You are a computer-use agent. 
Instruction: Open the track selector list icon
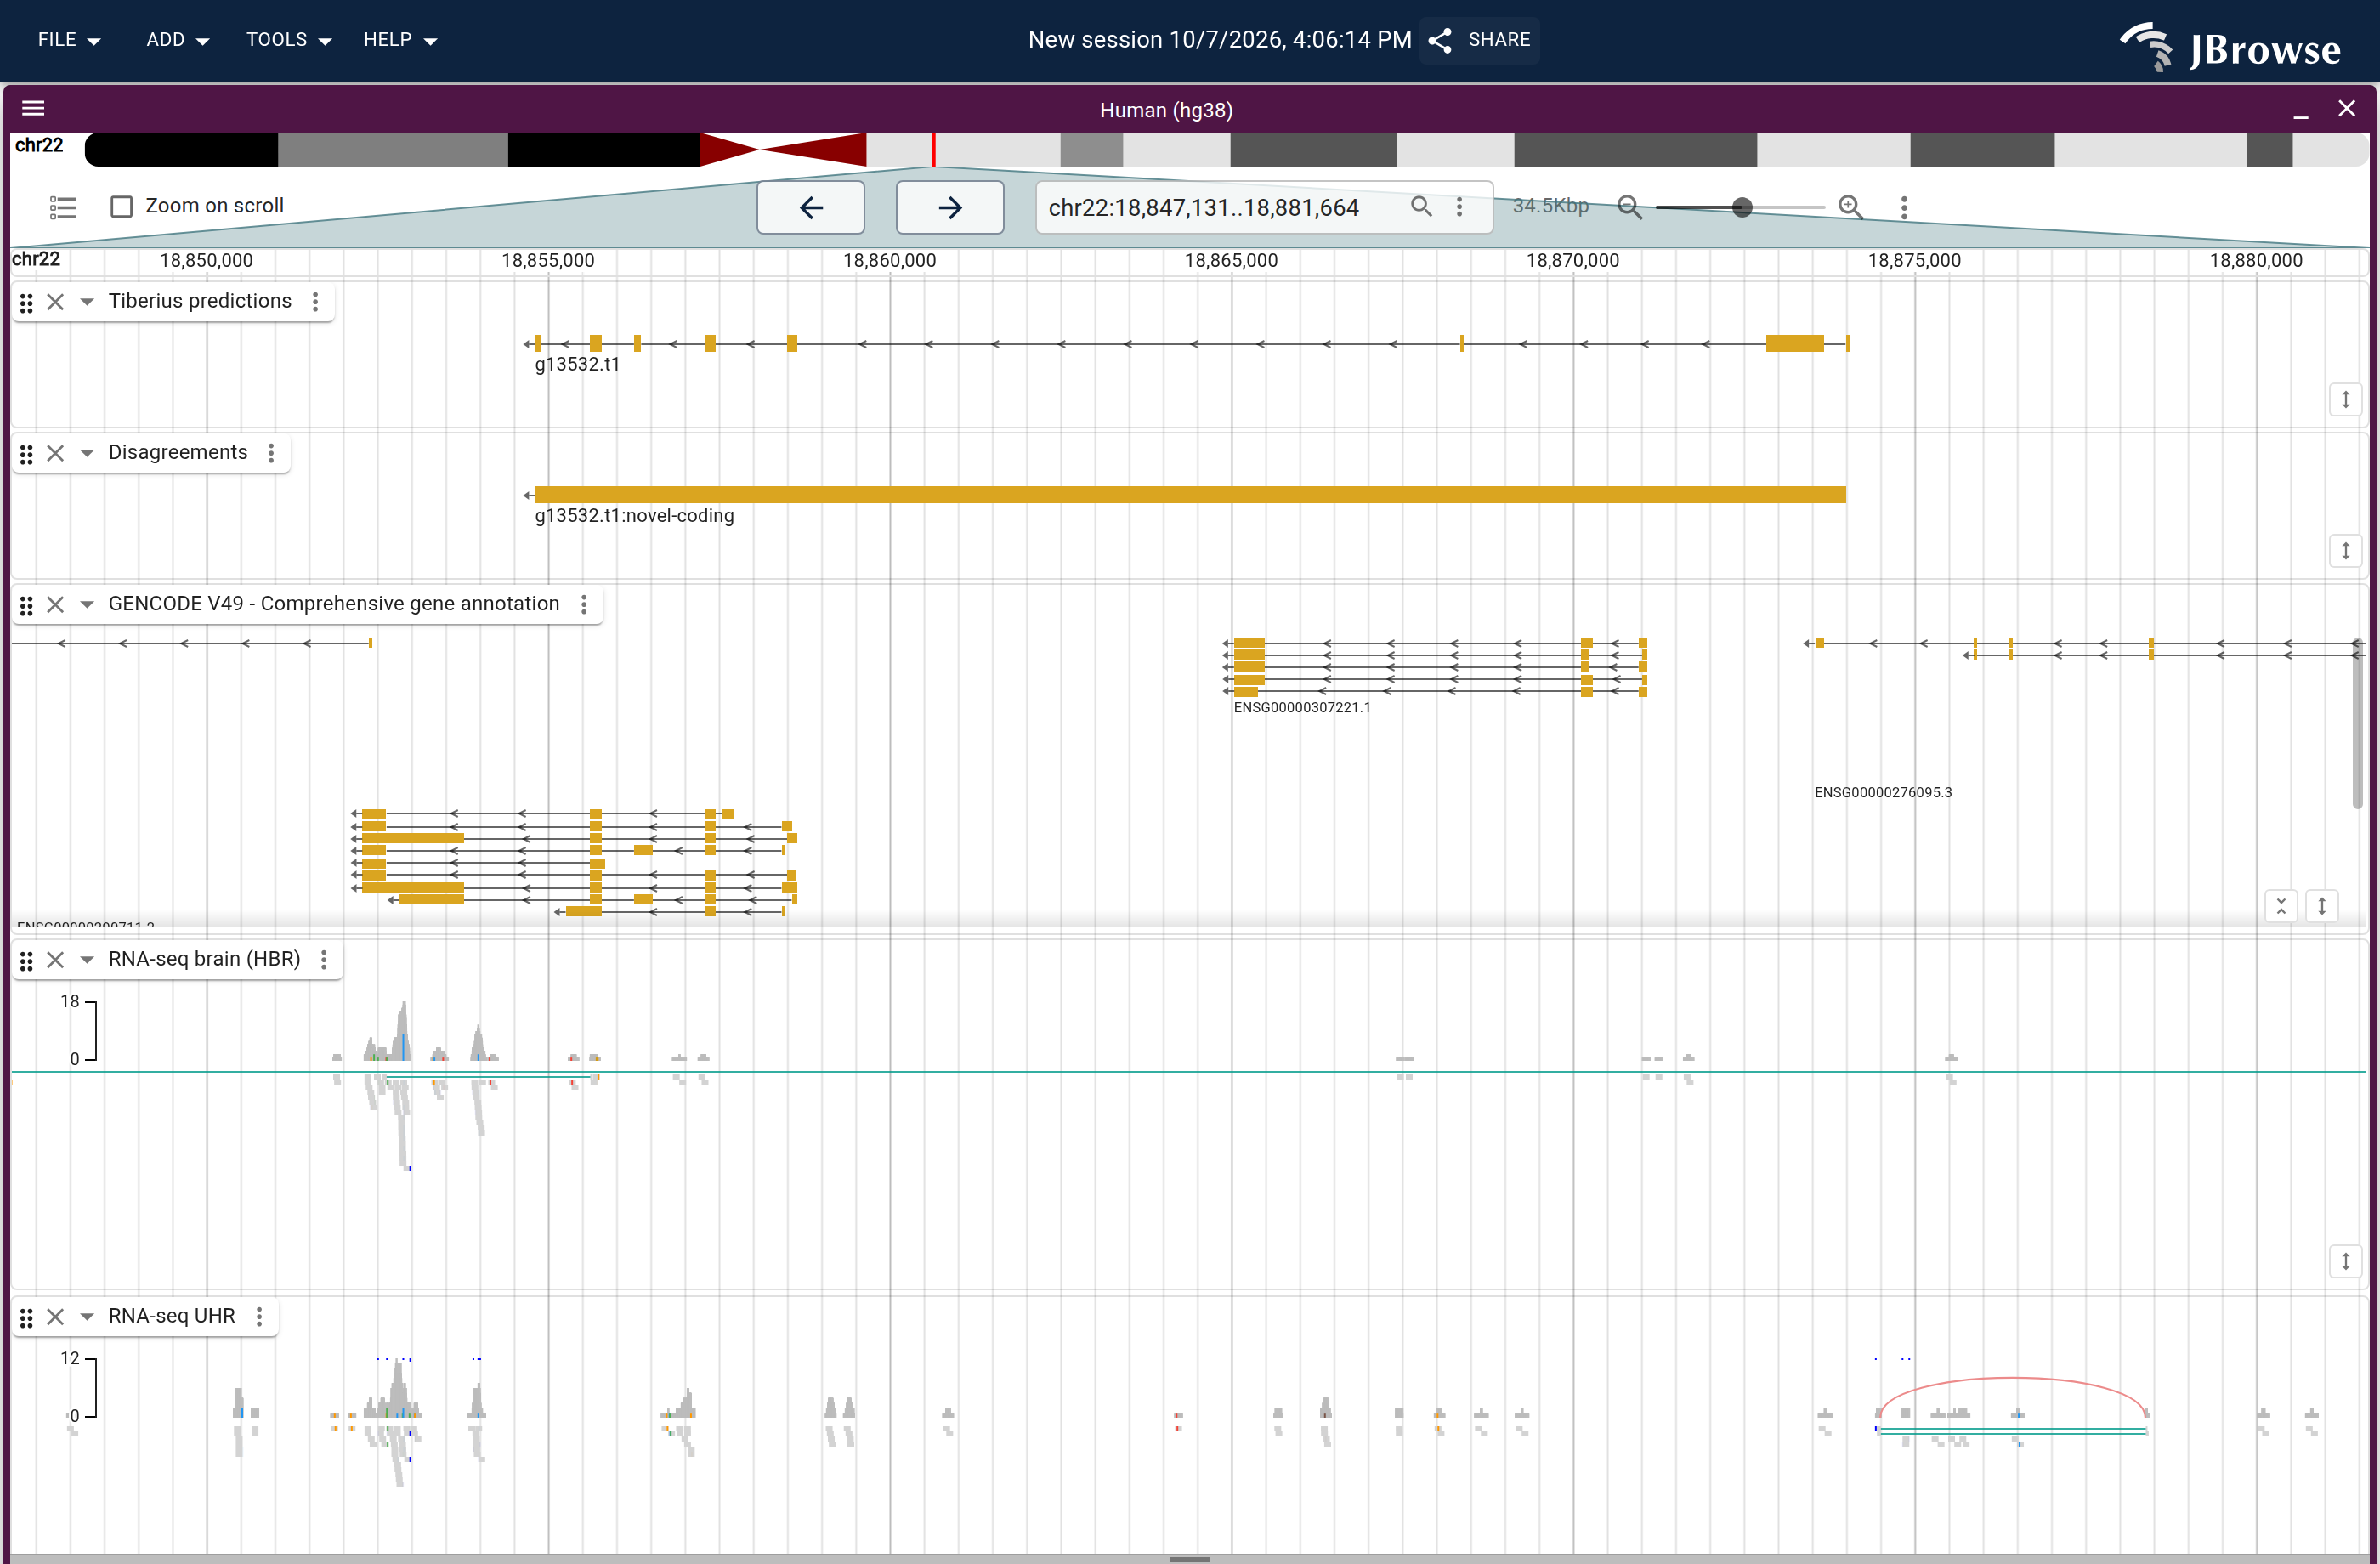click(x=63, y=207)
